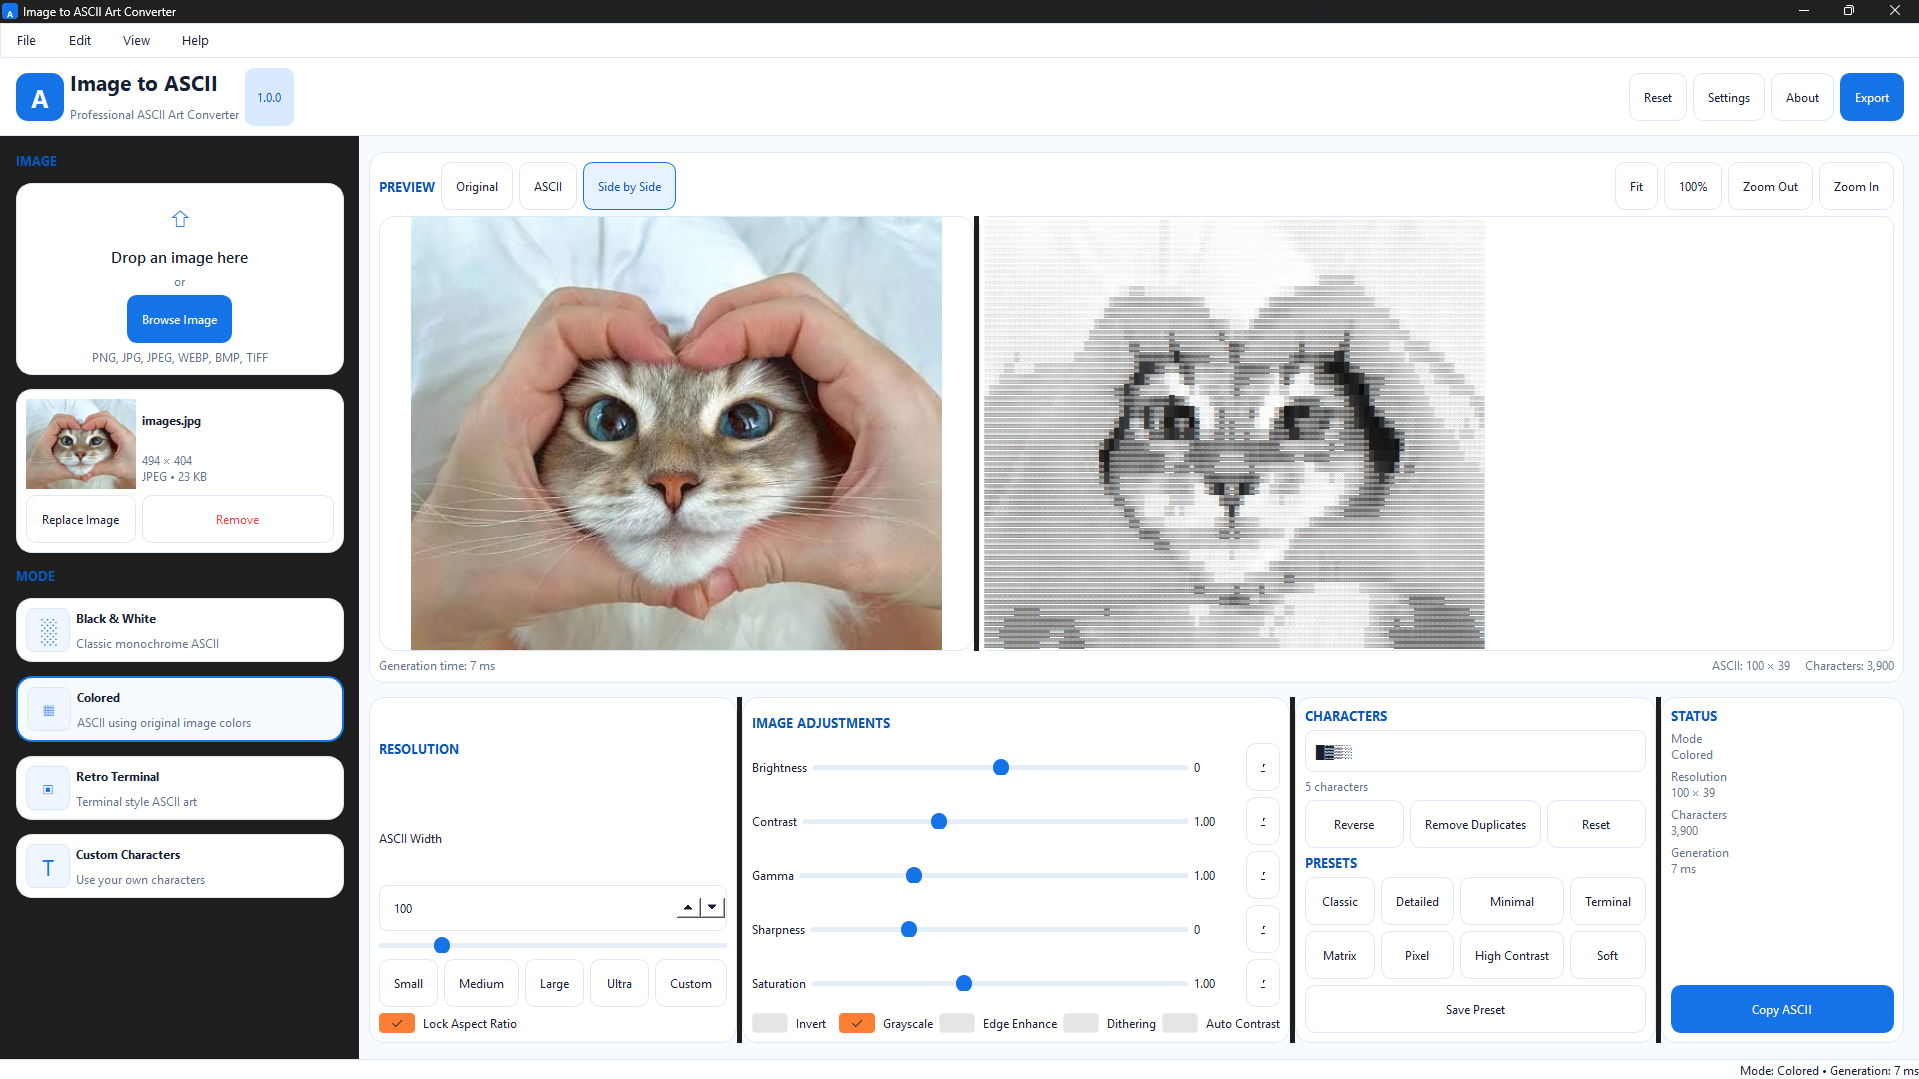Viewport: 1919px width, 1079px height.
Task: Open the View menu
Action: point(136,41)
